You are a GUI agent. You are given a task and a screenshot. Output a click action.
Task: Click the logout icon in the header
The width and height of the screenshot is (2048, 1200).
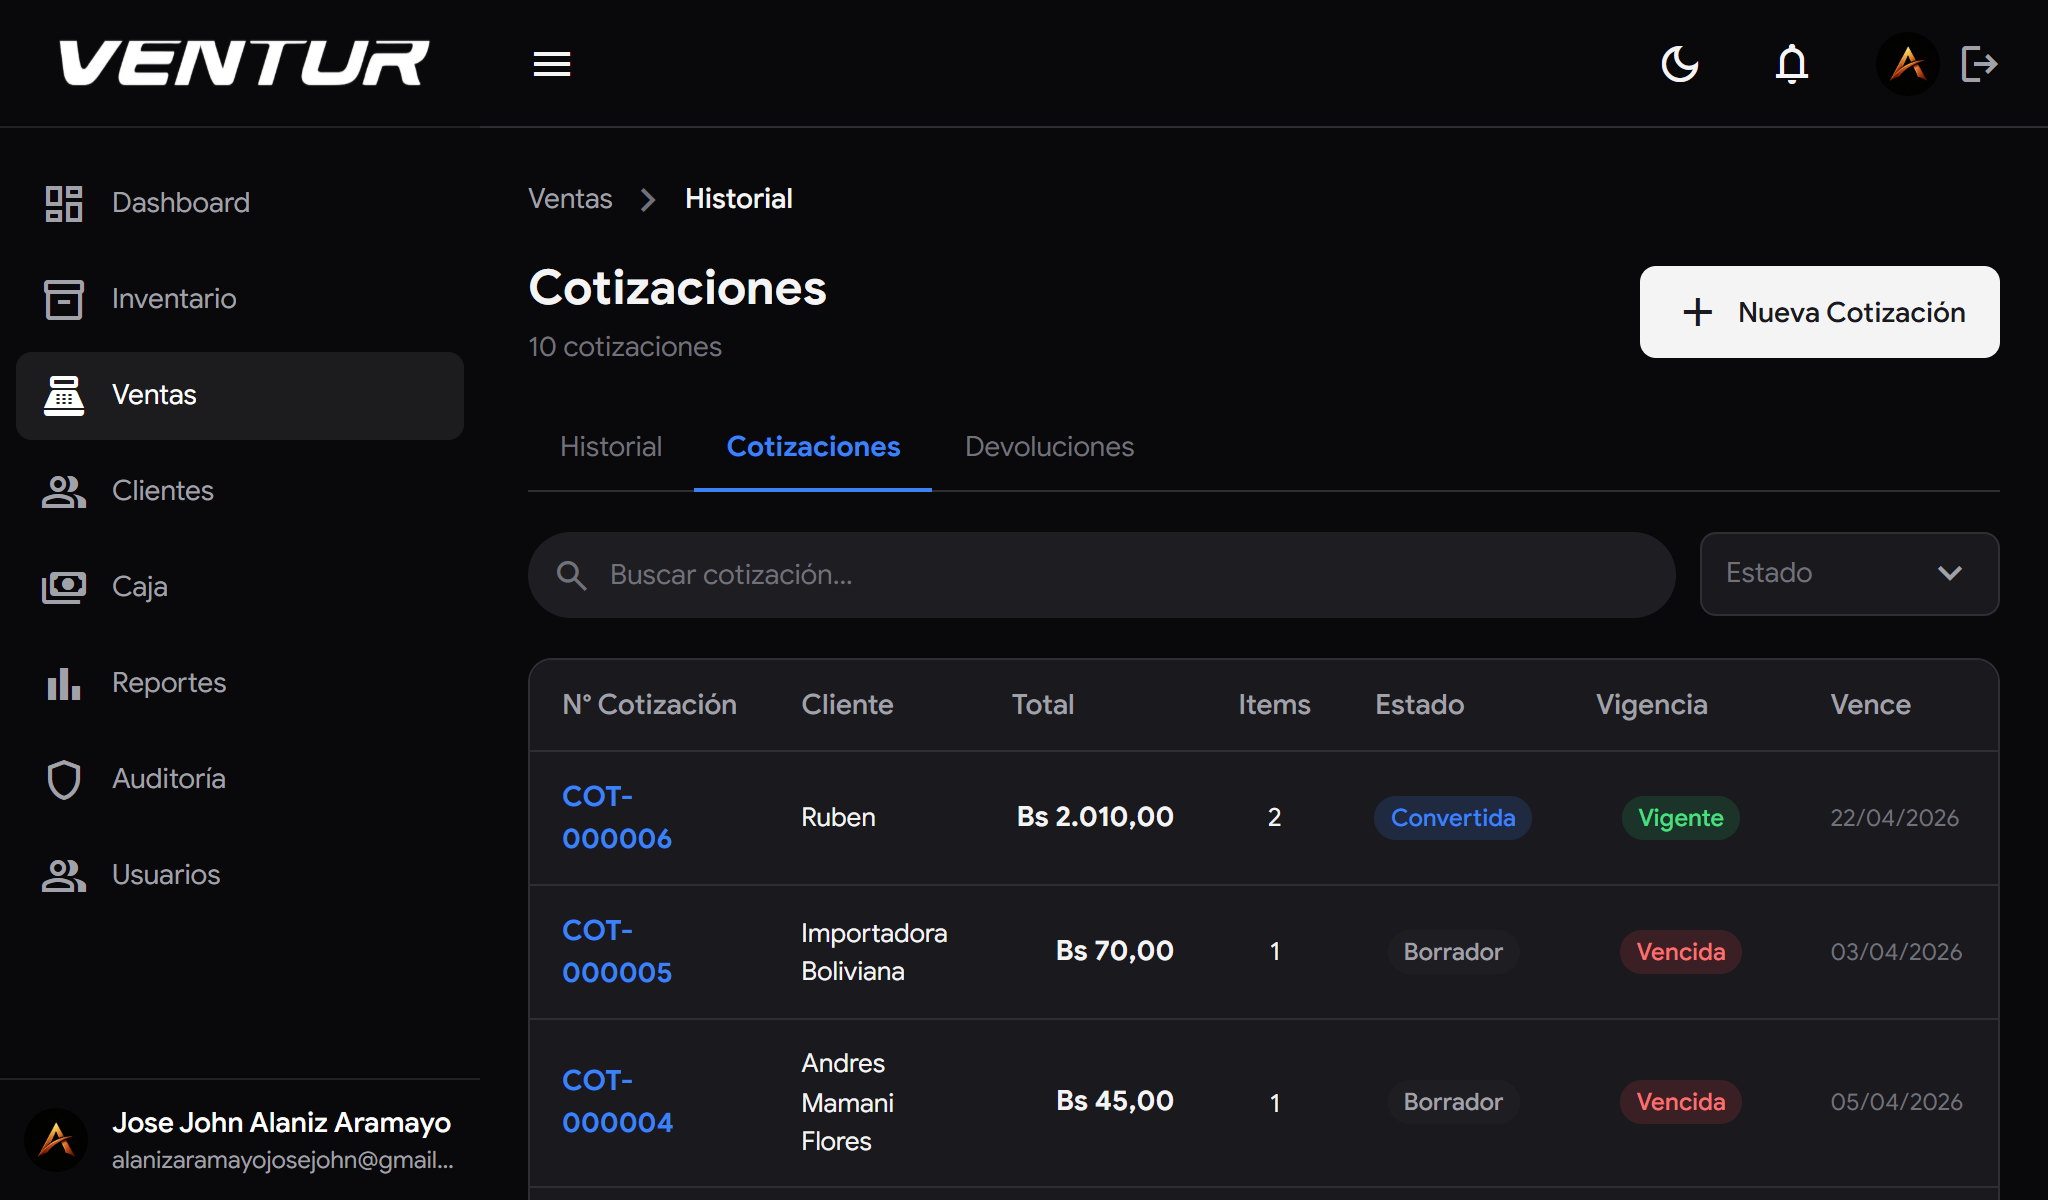pyautogui.click(x=1979, y=63)
